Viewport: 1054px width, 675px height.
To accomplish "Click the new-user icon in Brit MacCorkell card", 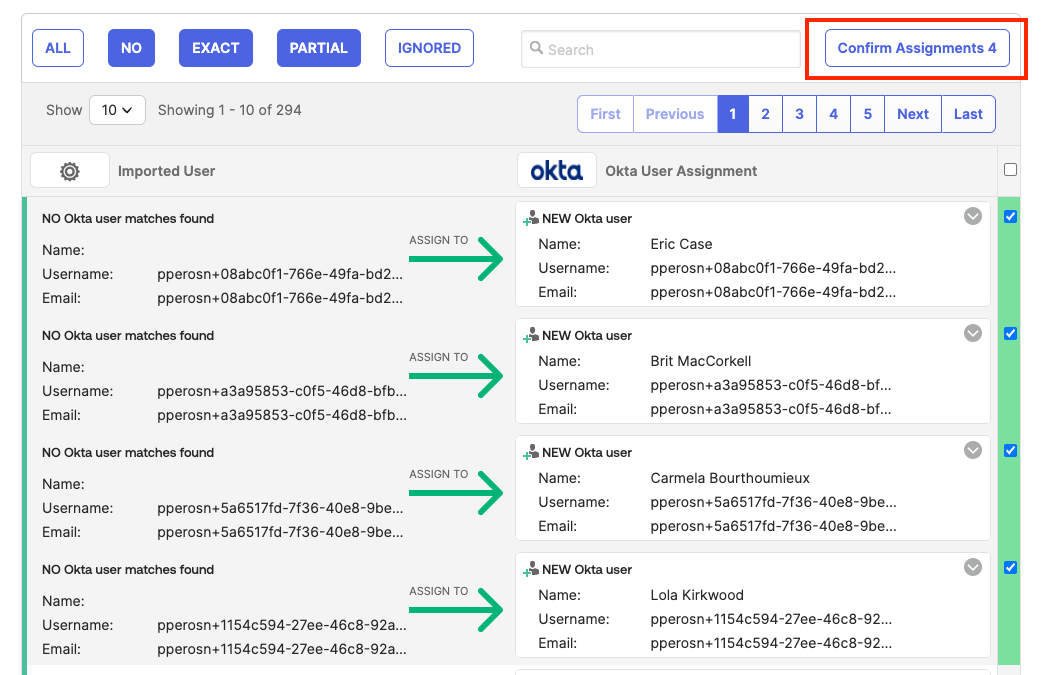I will [x=531, y=335].
